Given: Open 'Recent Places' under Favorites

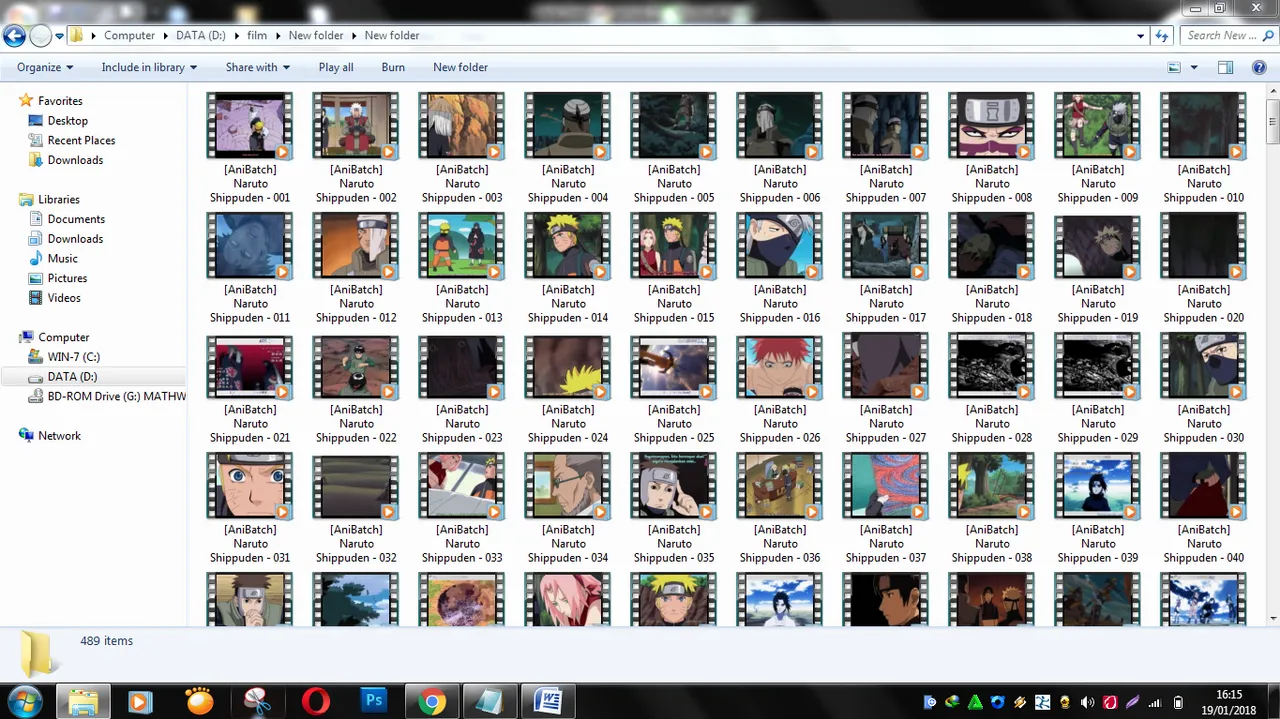Looking at the screenshot, I should [x=81, y=140].
